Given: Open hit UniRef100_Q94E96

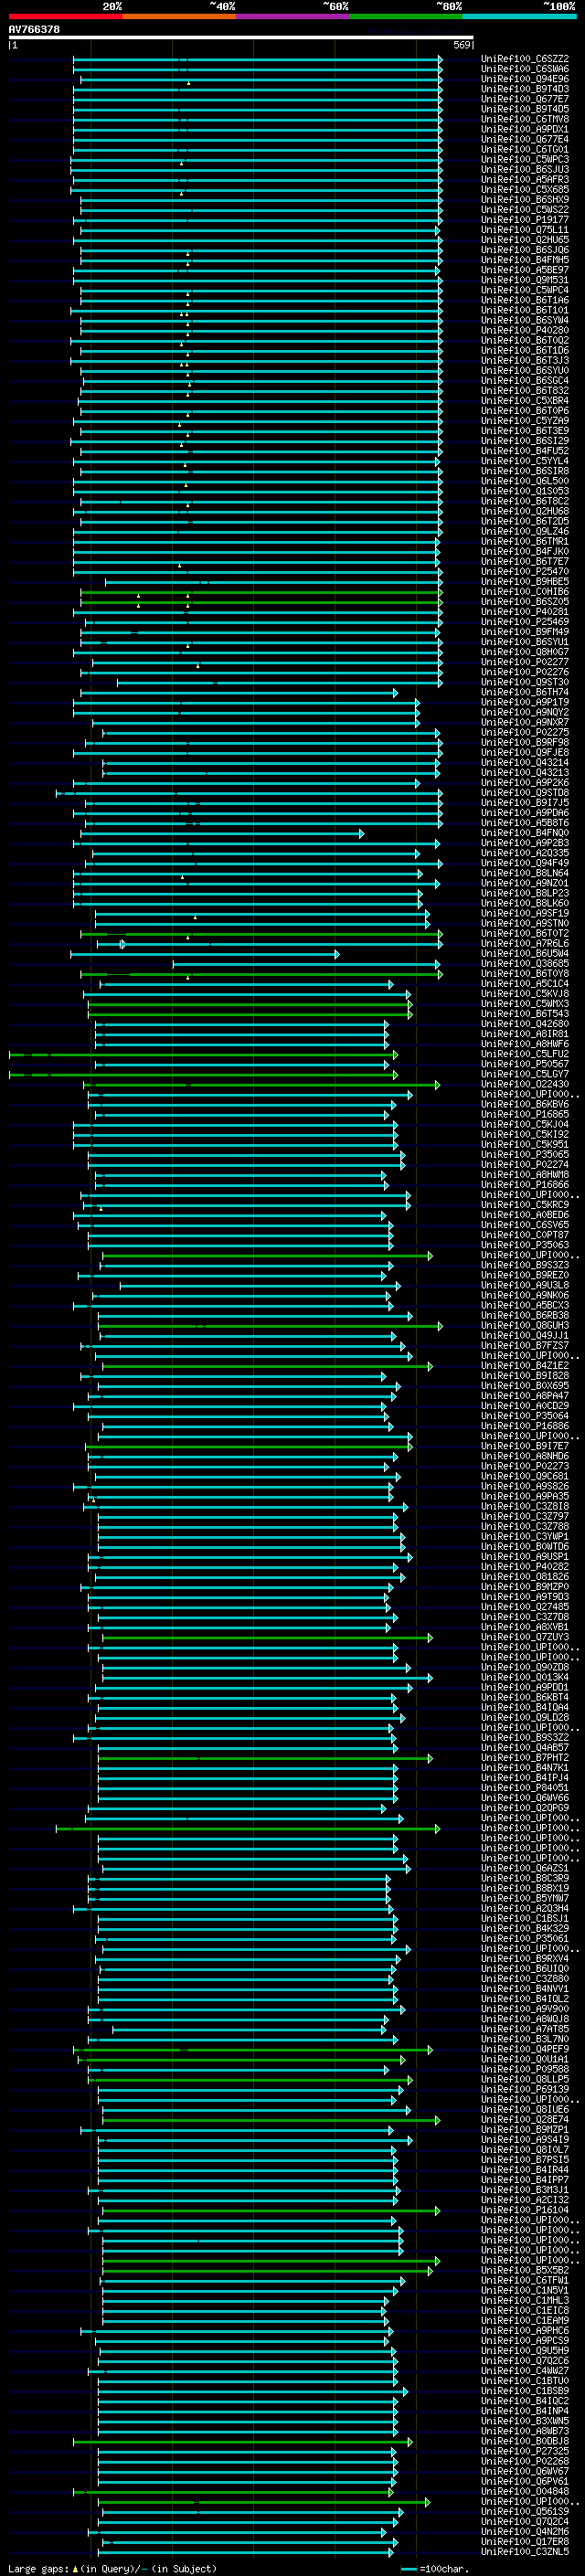Looking at the screenshot, I should tap(525, 79).
